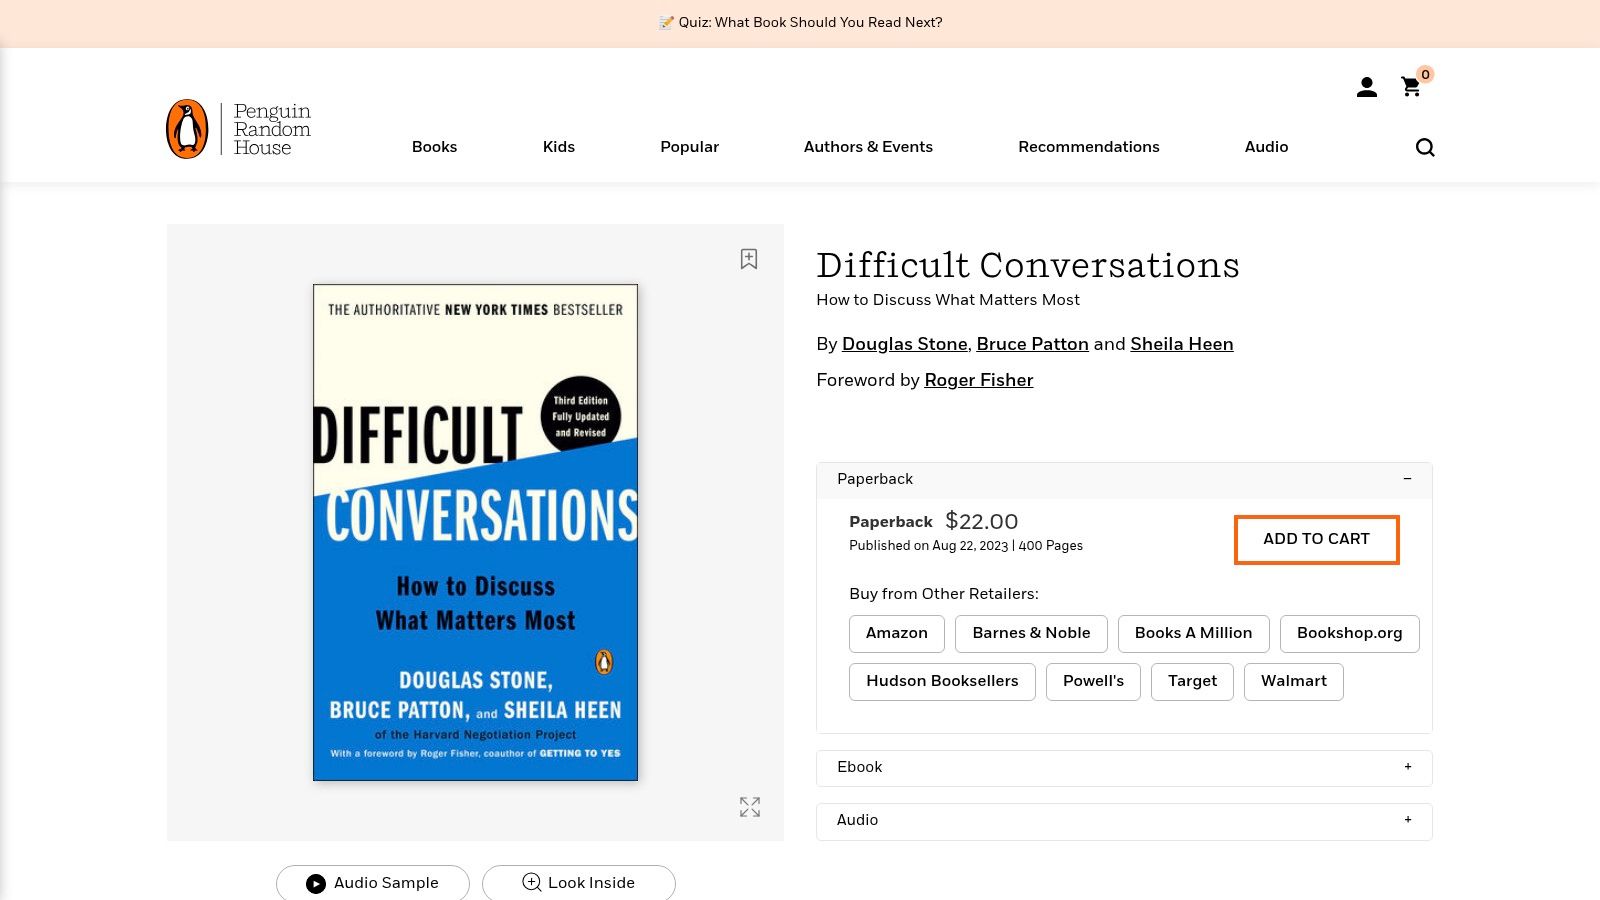Click the Penguin Random House logo

pyautogui.click(x=236, y=128)
